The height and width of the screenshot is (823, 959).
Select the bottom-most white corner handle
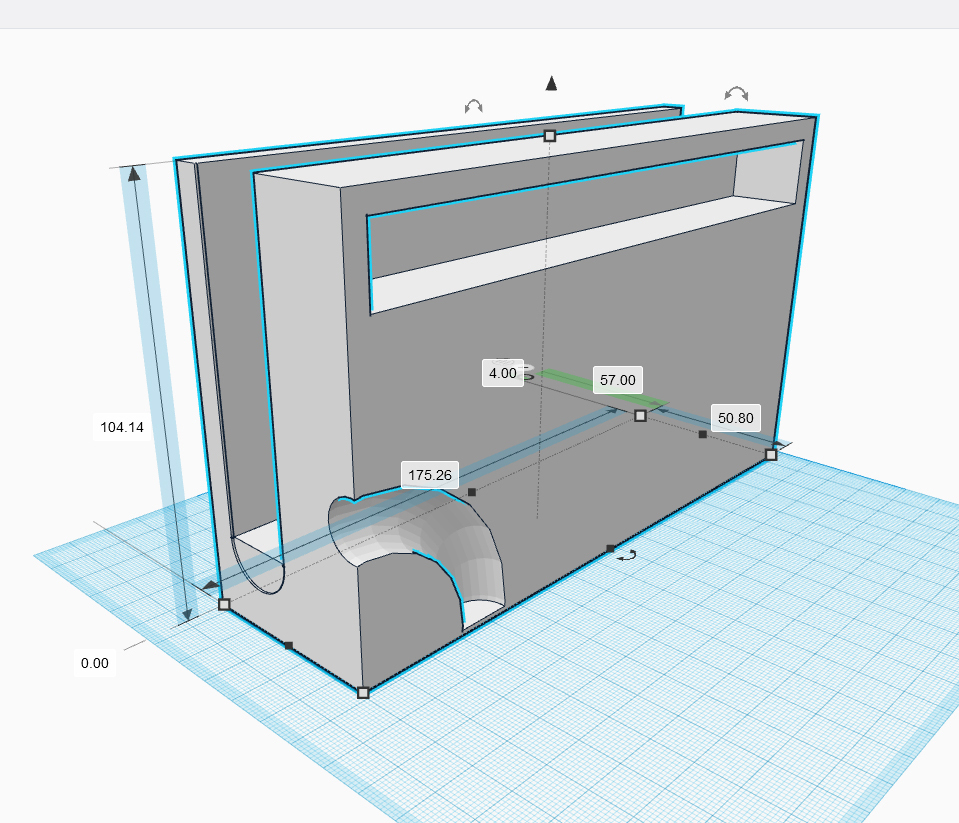click(x=363, y=692)
